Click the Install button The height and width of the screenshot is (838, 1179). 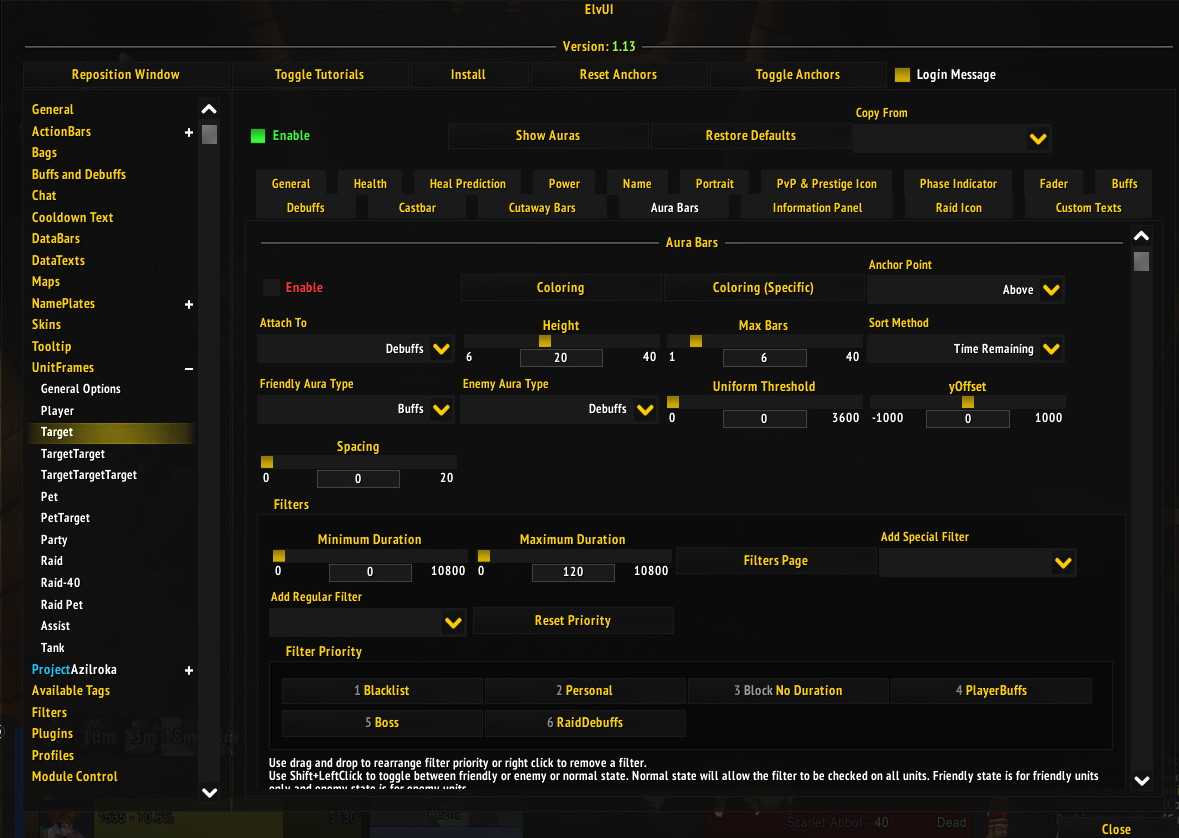(x=468, y=74)
